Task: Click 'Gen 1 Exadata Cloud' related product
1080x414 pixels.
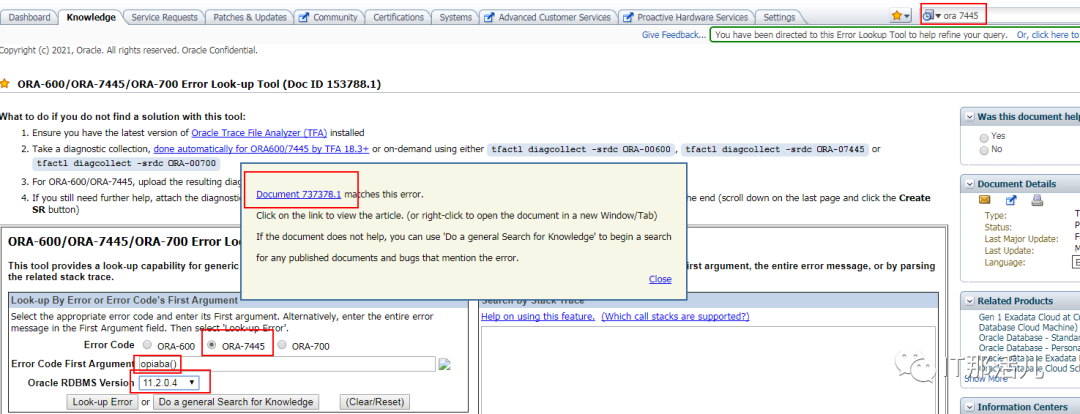Action: (1029, 317)
